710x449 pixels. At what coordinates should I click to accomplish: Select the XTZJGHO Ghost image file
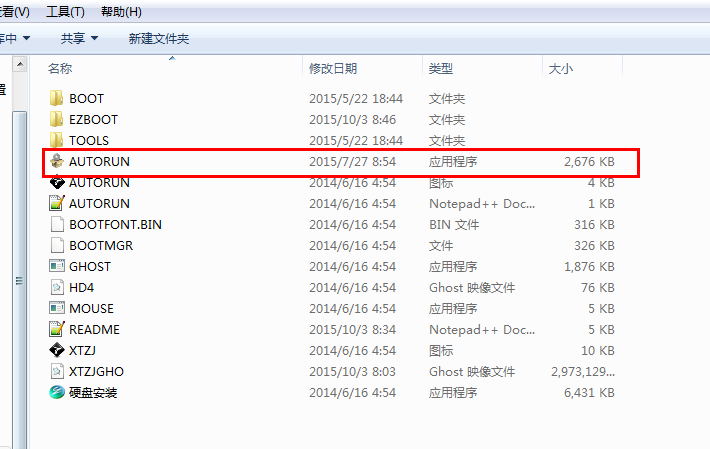[x=96, y=371]
